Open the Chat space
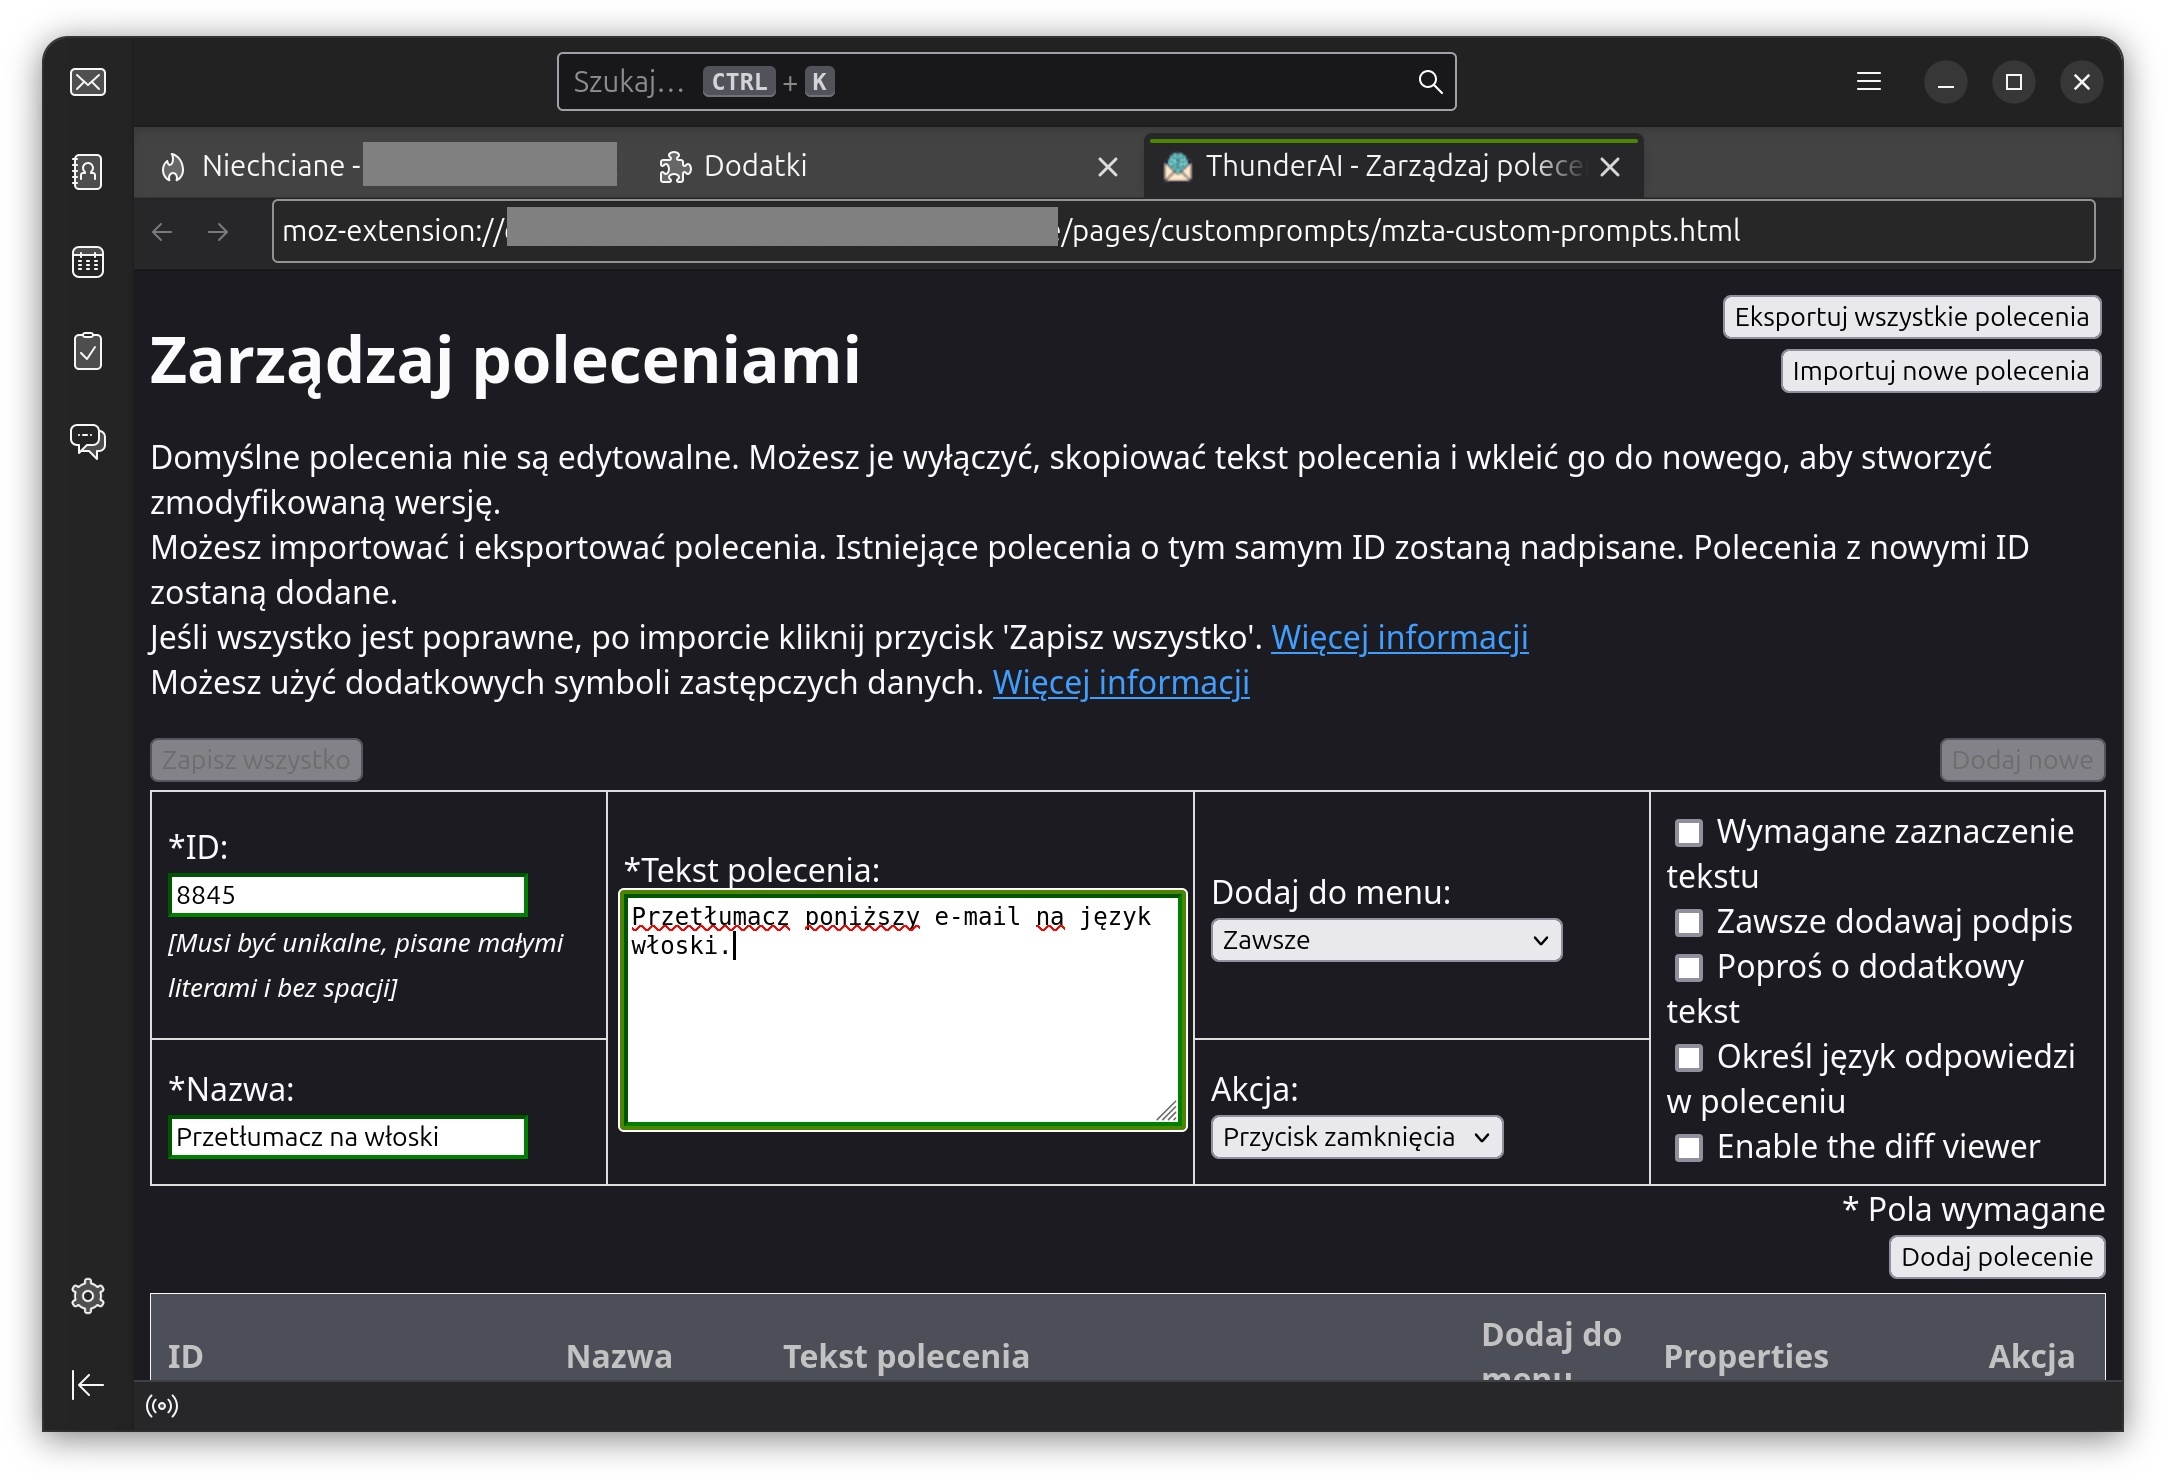This screenshot has height=1480, width=2166. [88, 442]
